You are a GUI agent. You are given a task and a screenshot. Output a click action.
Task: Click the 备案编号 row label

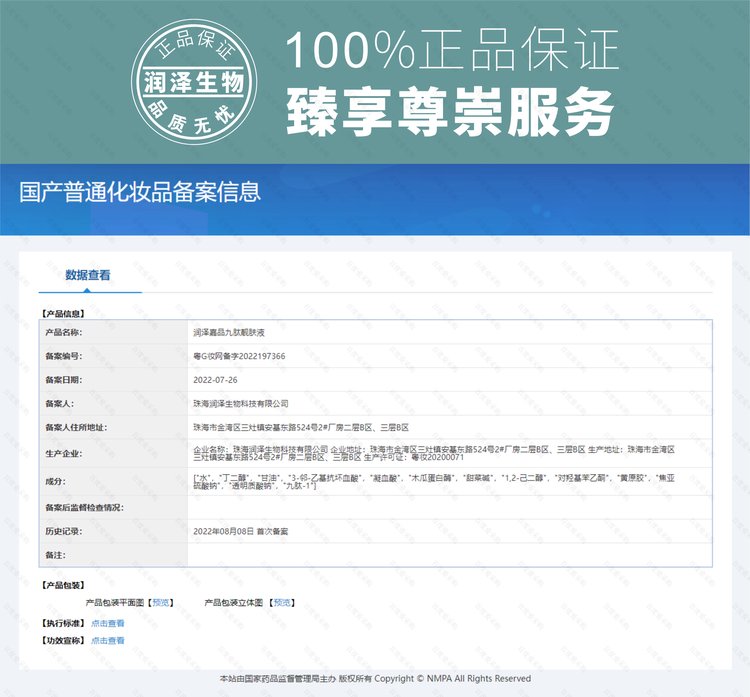coord(64,356)
